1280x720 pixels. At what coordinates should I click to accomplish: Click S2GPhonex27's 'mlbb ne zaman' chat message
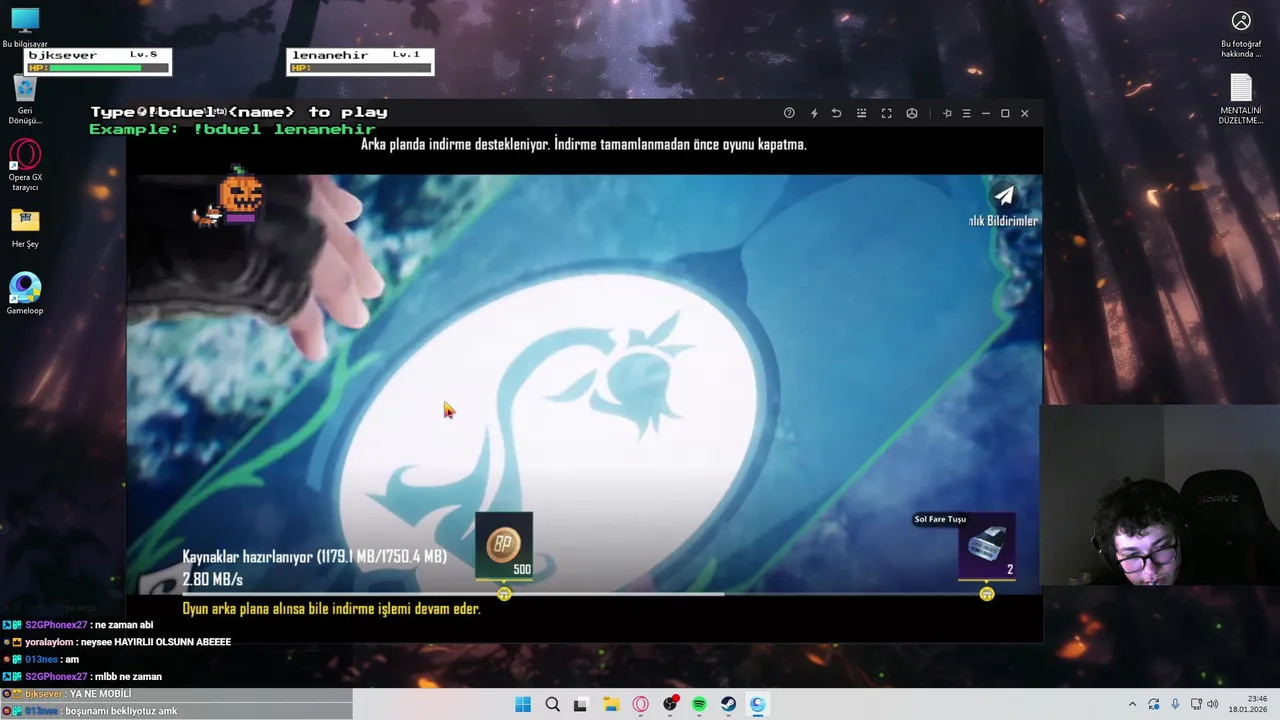point(128,676)
